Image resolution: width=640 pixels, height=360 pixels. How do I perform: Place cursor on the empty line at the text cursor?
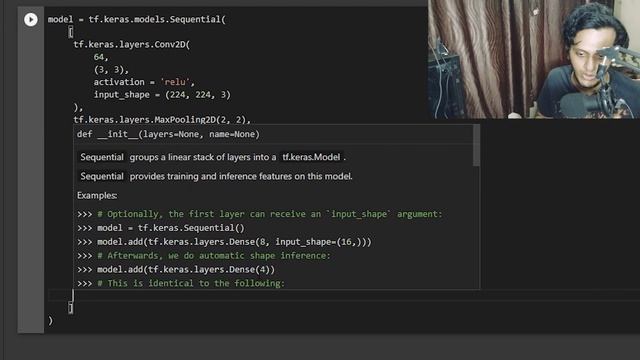point(343,295)
